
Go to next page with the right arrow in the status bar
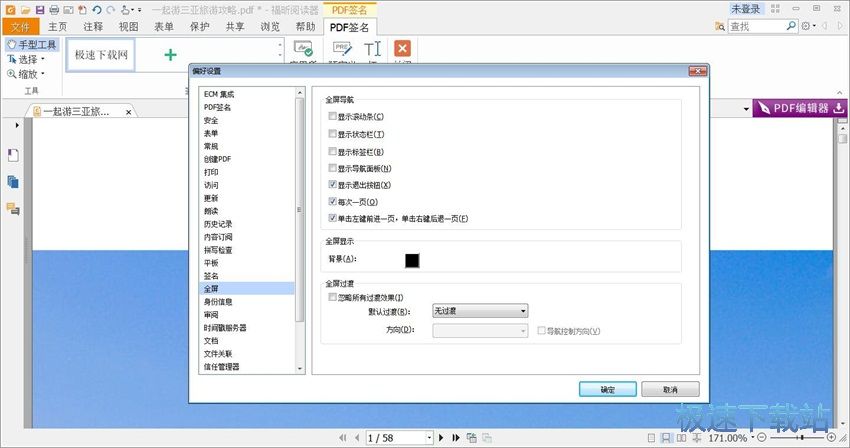[x=441, y=438]
